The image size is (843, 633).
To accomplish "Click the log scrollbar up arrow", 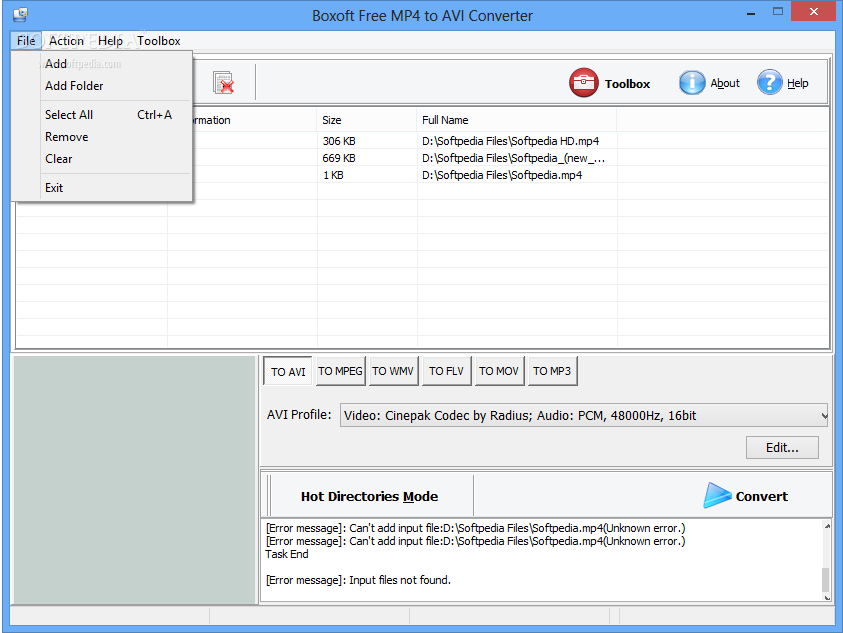I will click(827, 526).
